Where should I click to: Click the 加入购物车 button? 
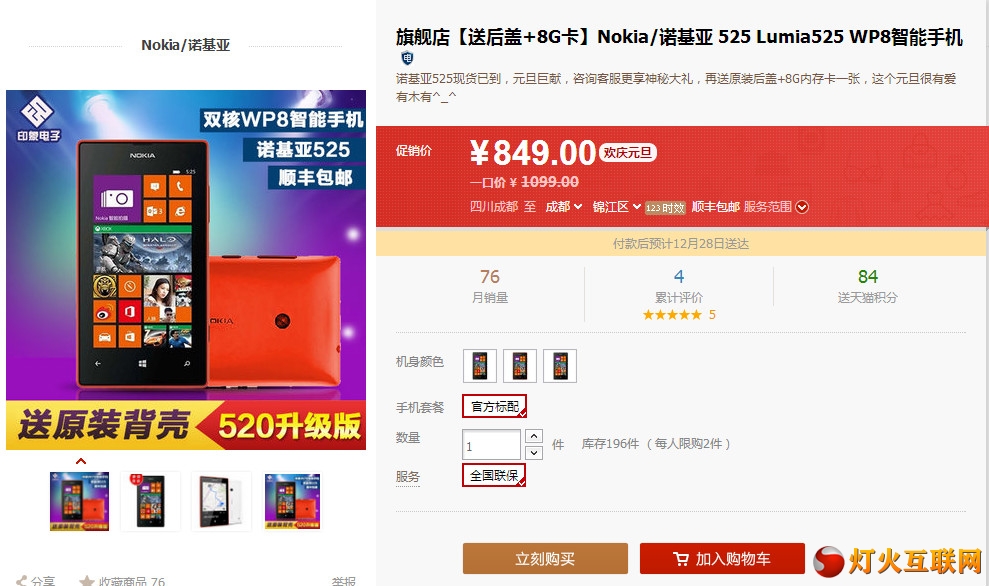[722, 559]
